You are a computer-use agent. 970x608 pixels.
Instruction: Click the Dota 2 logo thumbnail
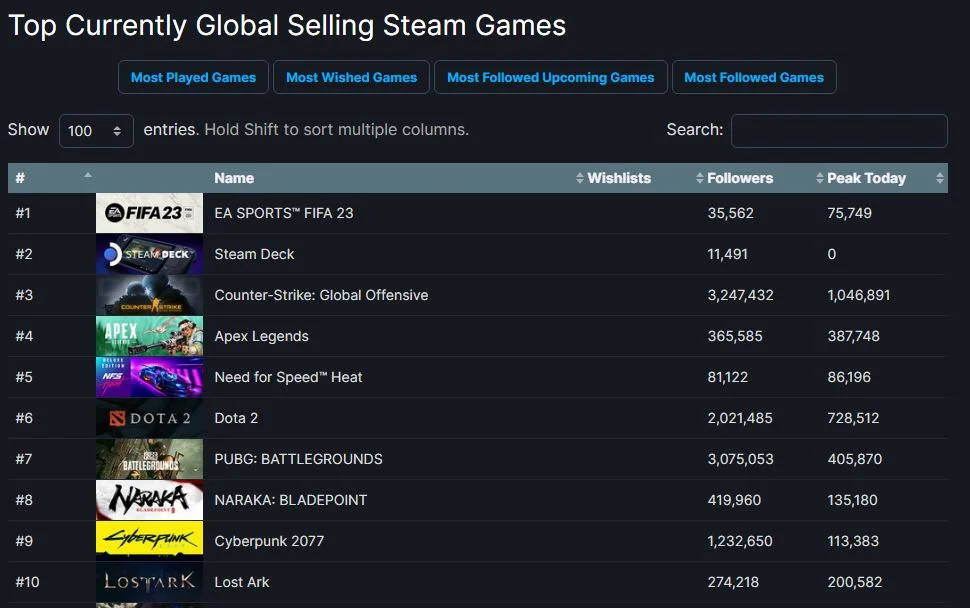click(149, 418)
